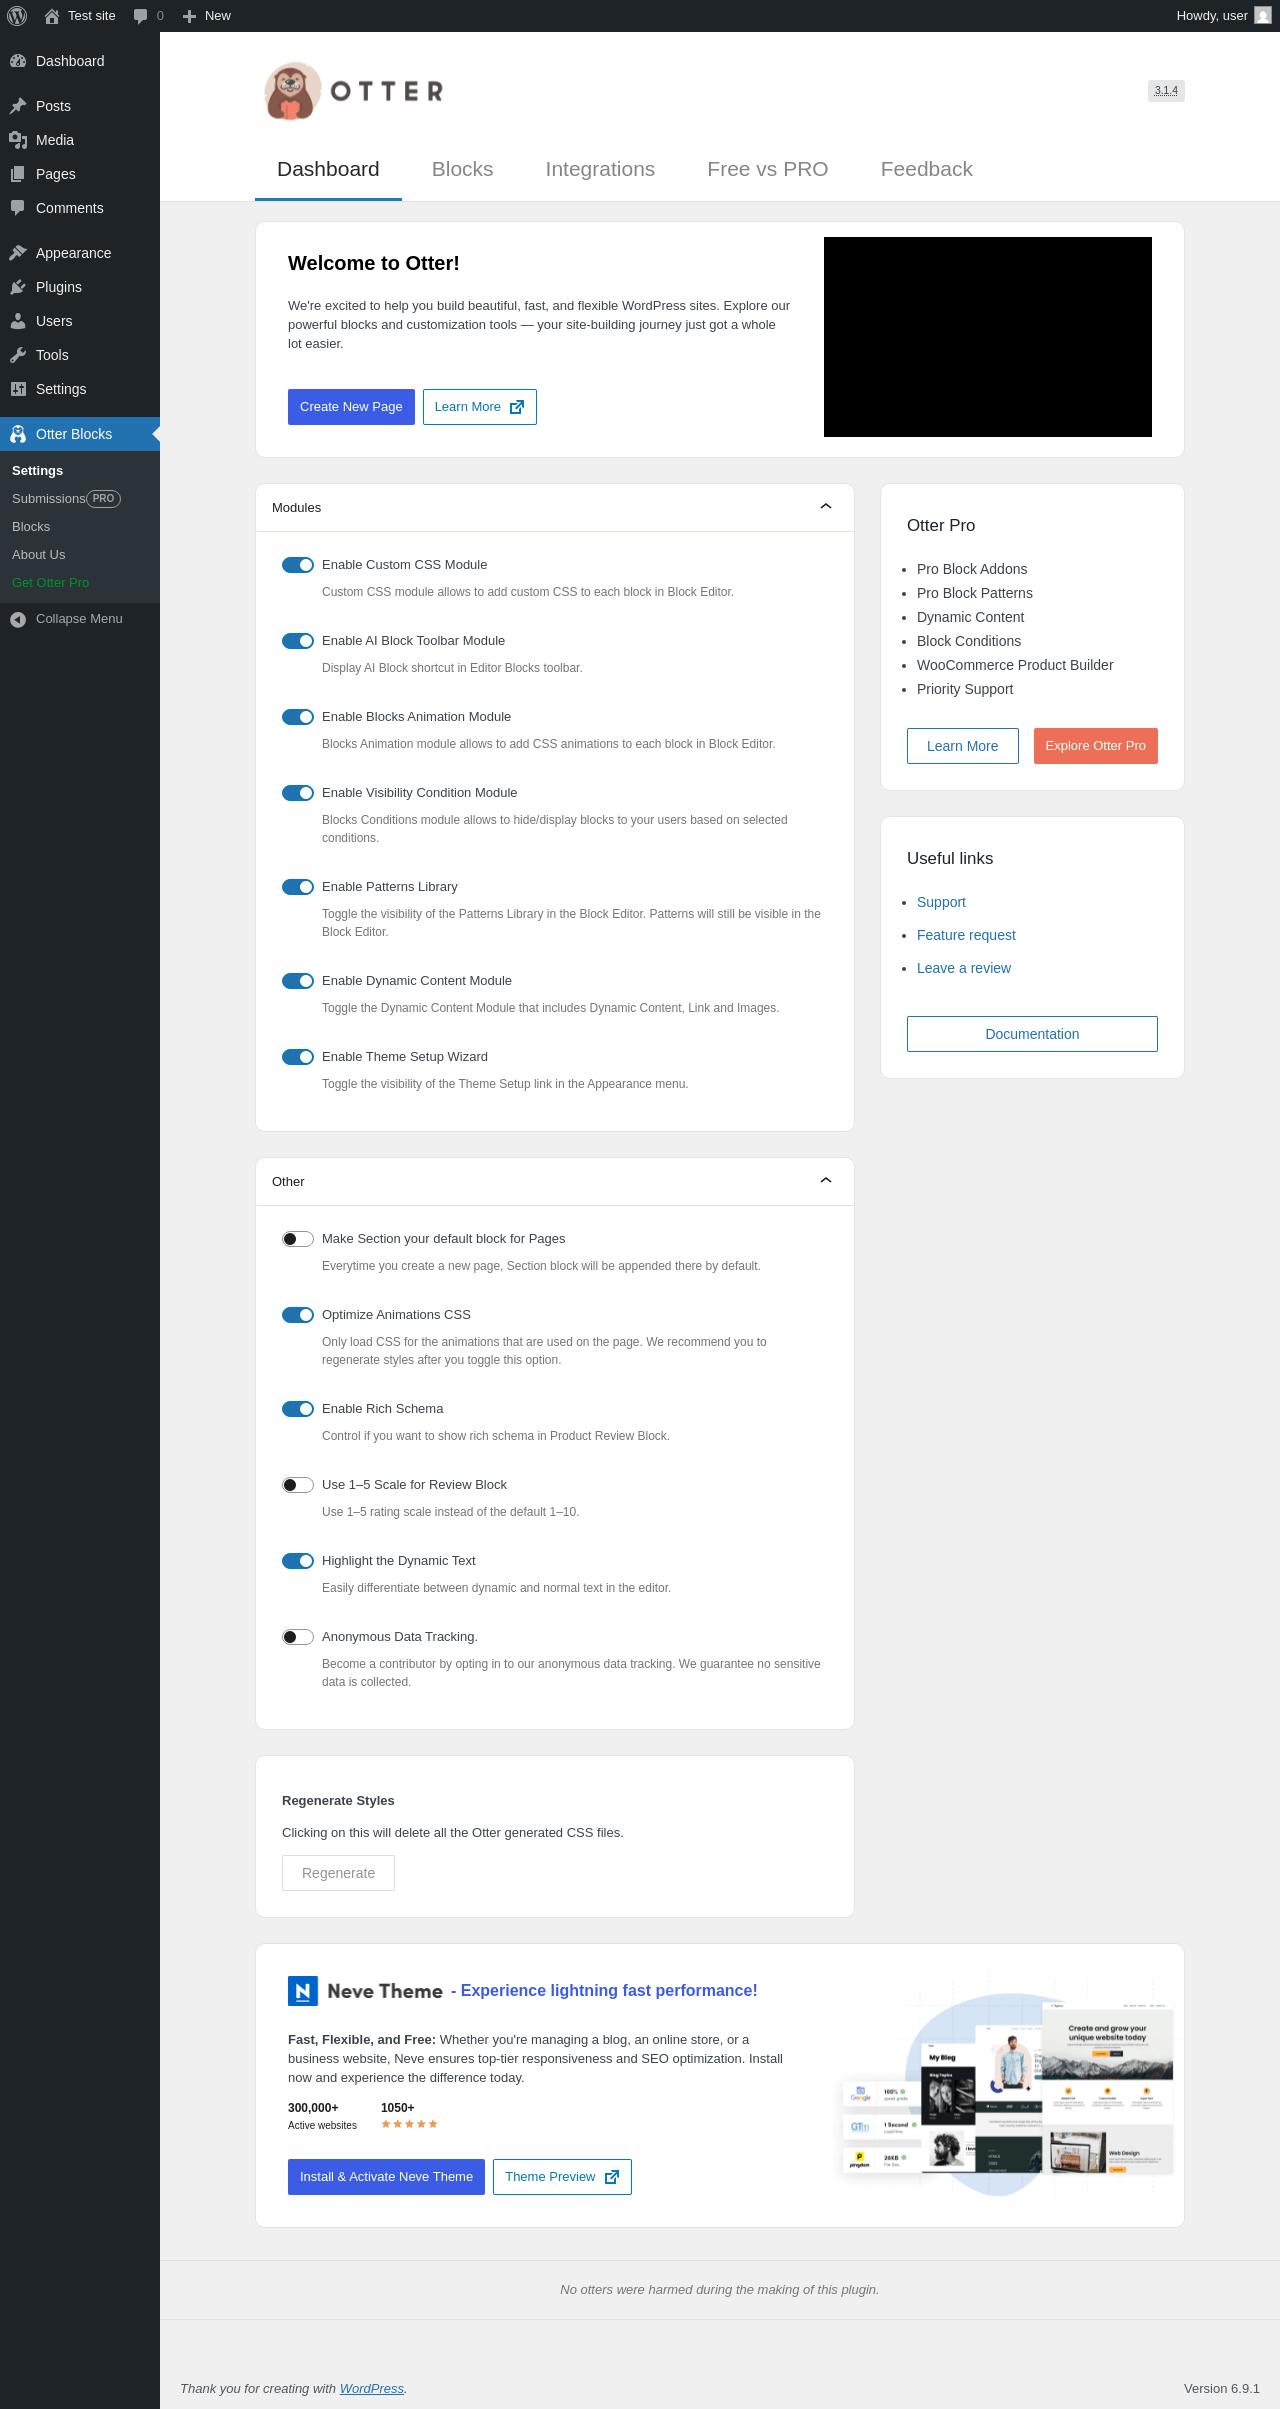Turn on Anonymous Data Tracking toggle
The width and height of the screenshot is (1280, 2409).
pos(298,1637)
